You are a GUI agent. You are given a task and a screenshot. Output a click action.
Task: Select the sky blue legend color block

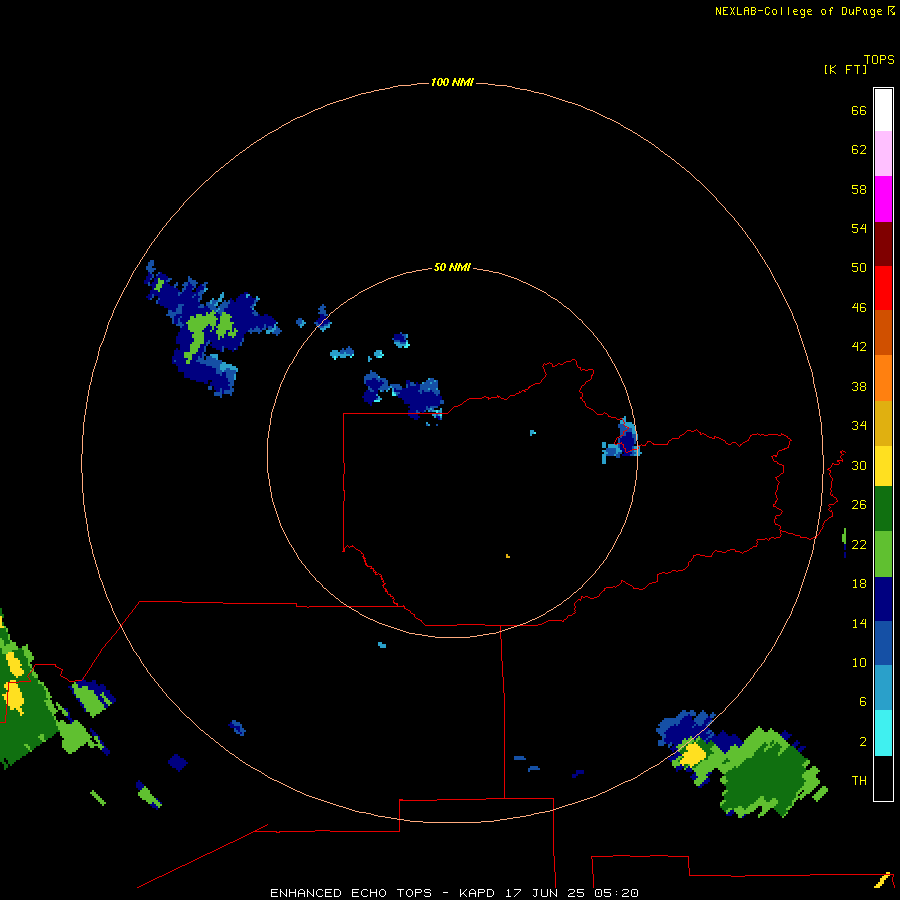point(883,688)
